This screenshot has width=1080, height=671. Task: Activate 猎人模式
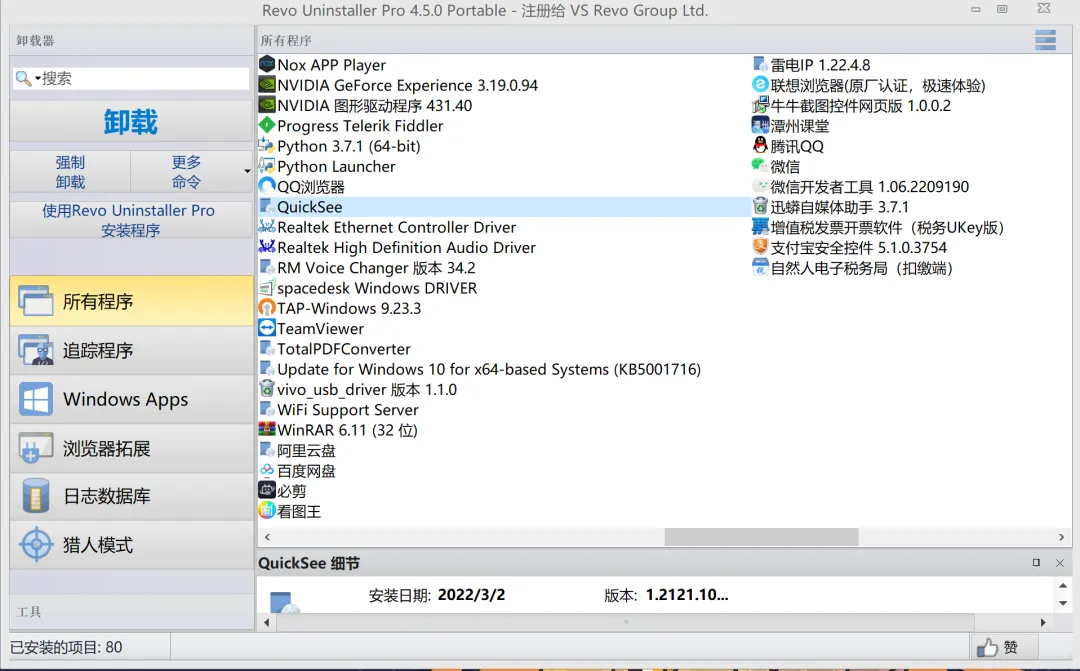coord(132,545)
